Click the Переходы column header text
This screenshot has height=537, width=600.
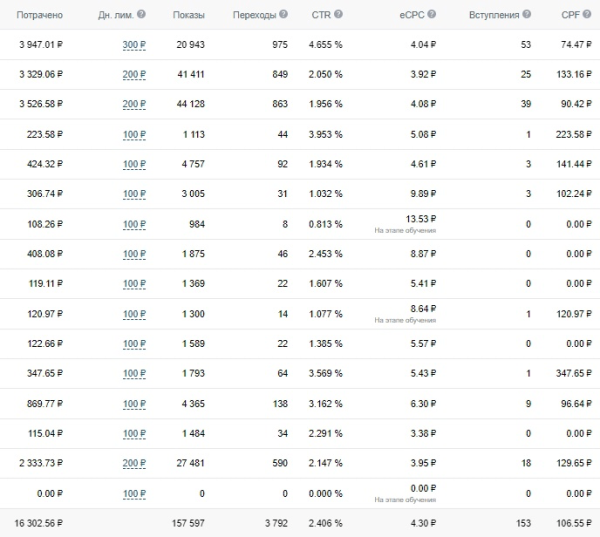click(x=254, y=15)
